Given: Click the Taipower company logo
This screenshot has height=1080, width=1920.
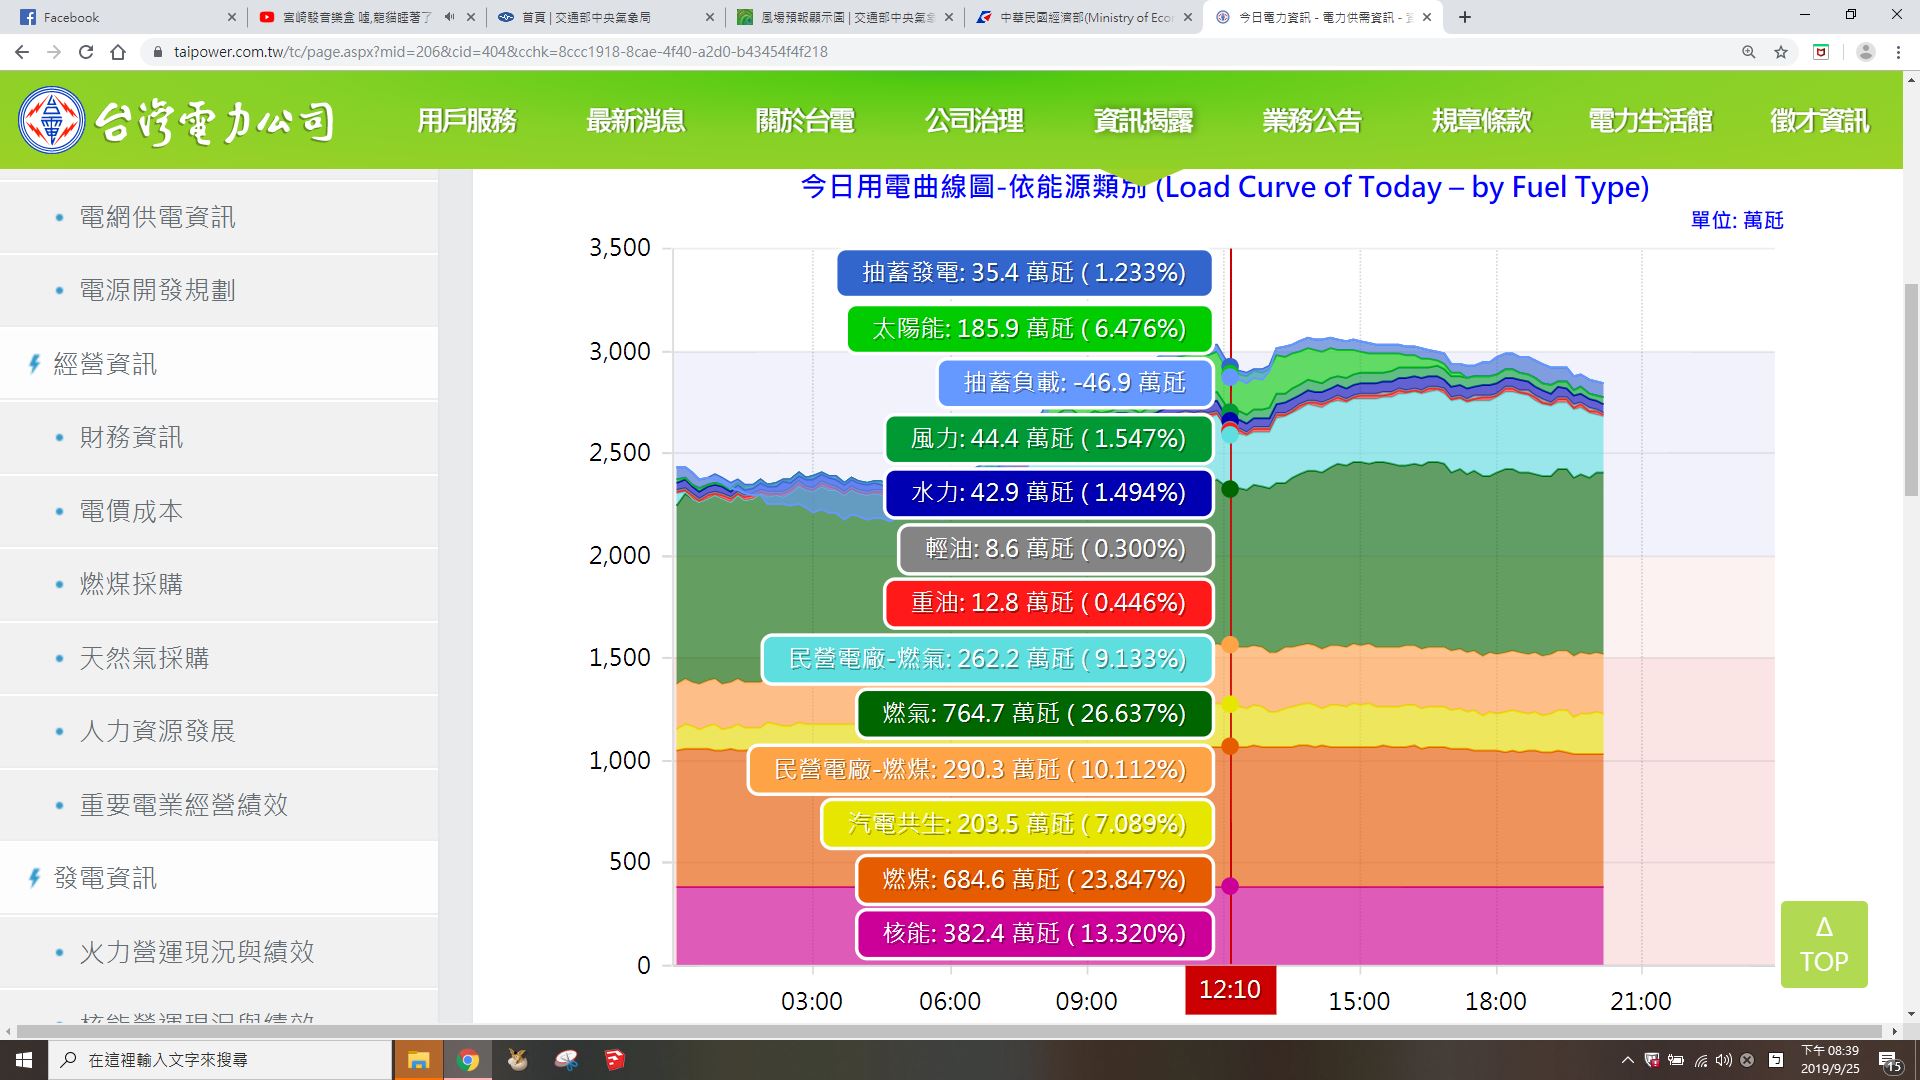Looking at the screenshot, I should (176, 120).
